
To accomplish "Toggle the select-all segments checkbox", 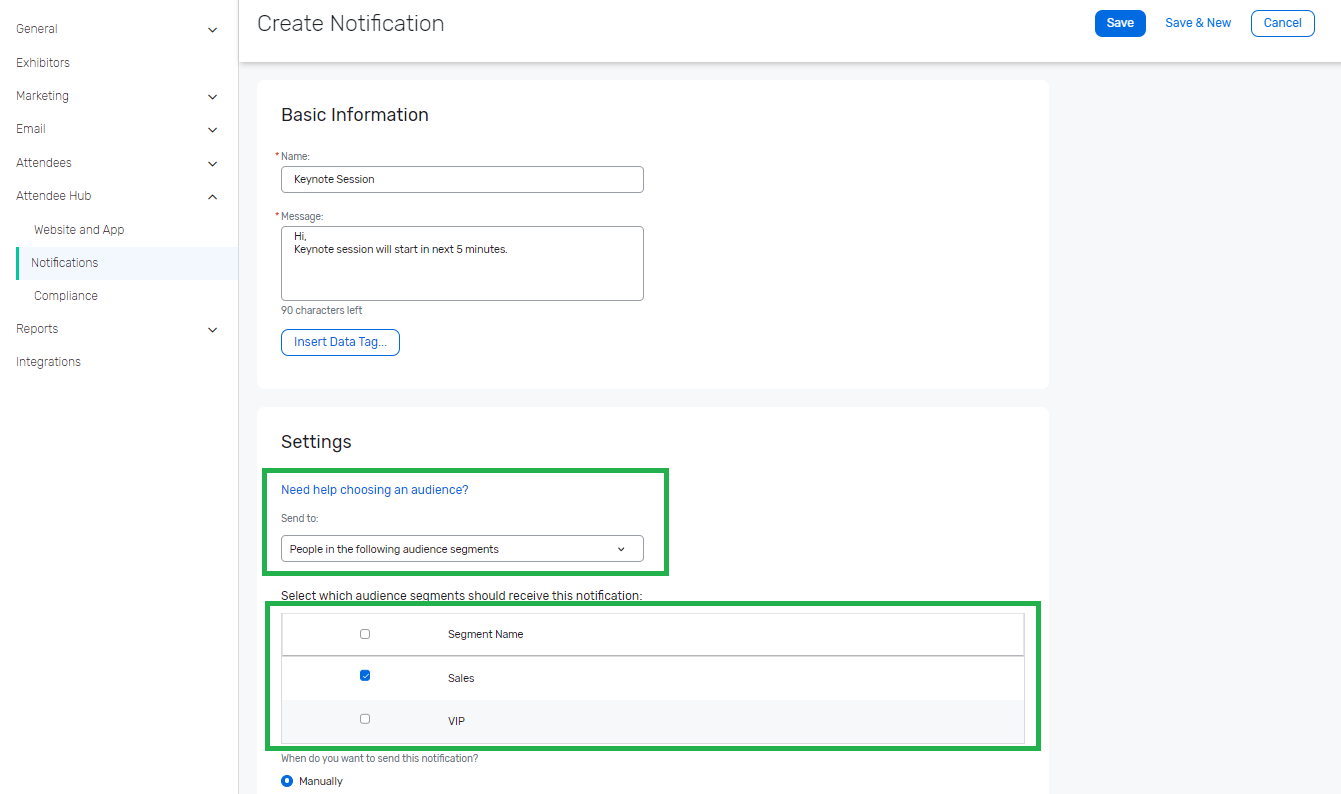I will 365,634.
